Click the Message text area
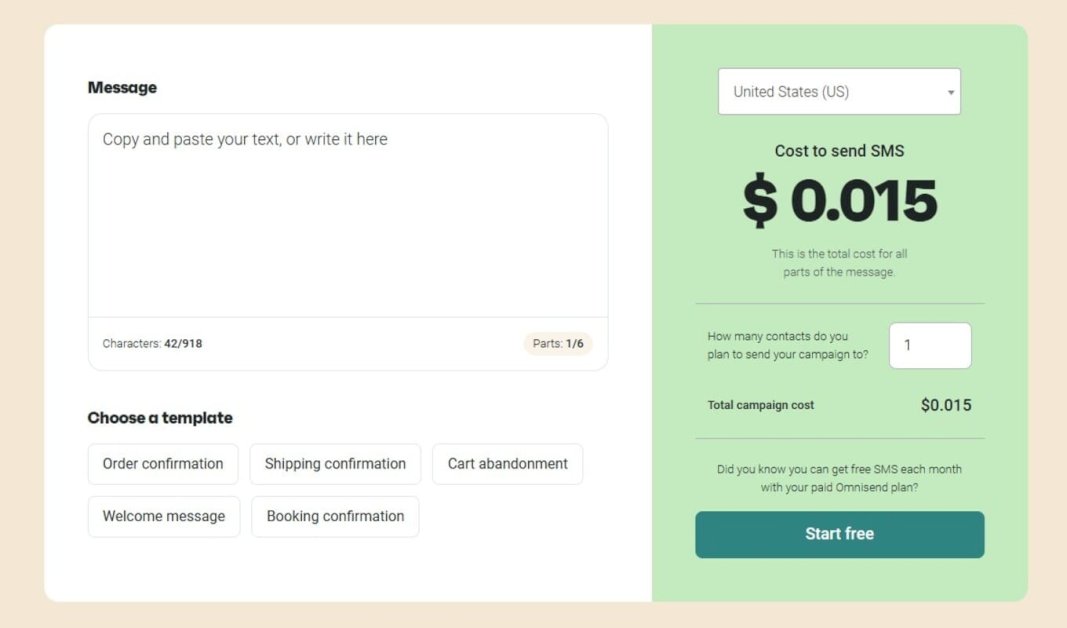 tap(347, 215)
